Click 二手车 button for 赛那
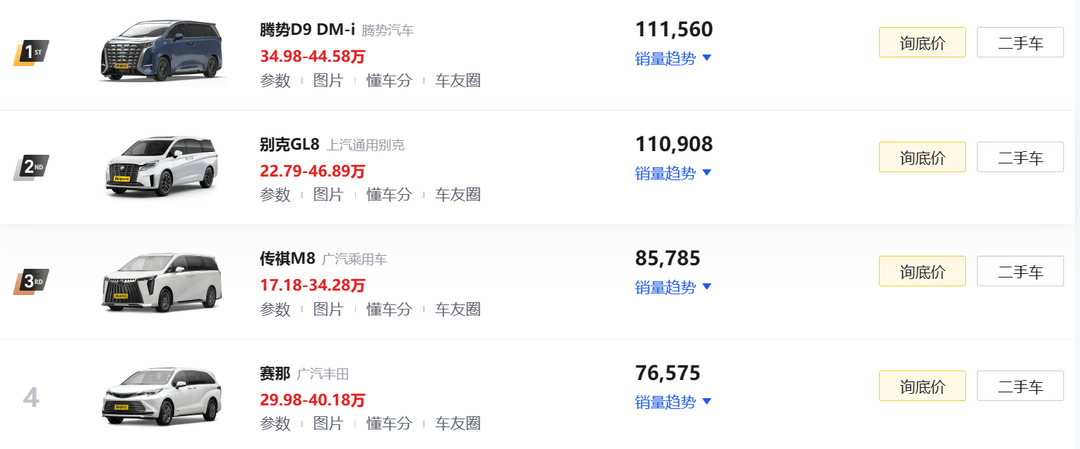 tap(1020, 386)
